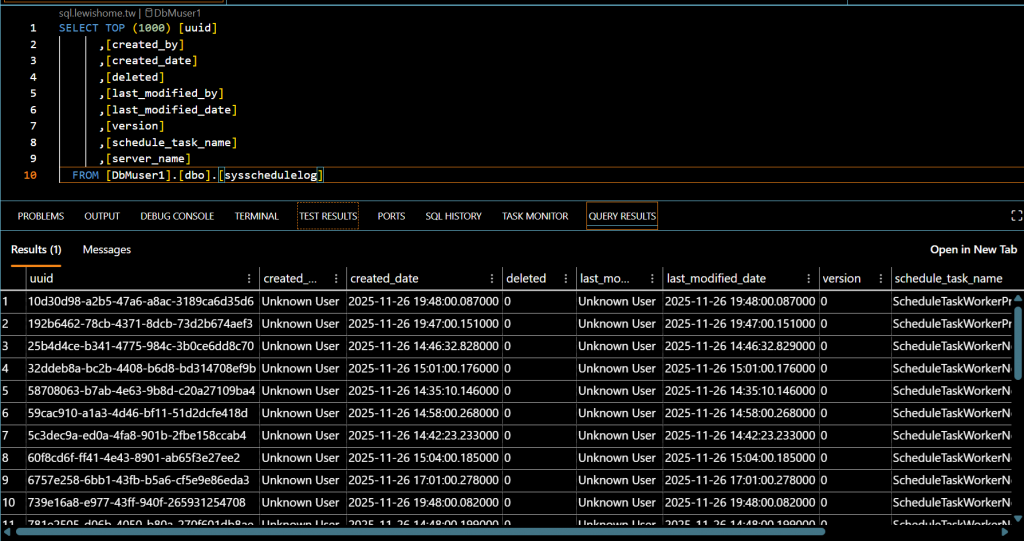Open the TASK MONITOR tab

click(x=535, y=216)
